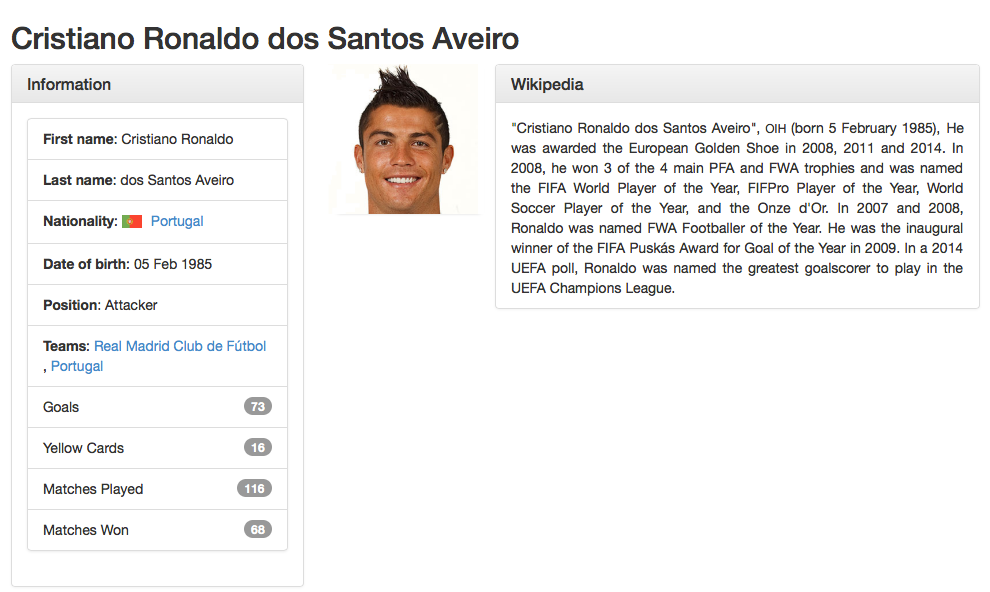Click the First name row

(157, 139)
